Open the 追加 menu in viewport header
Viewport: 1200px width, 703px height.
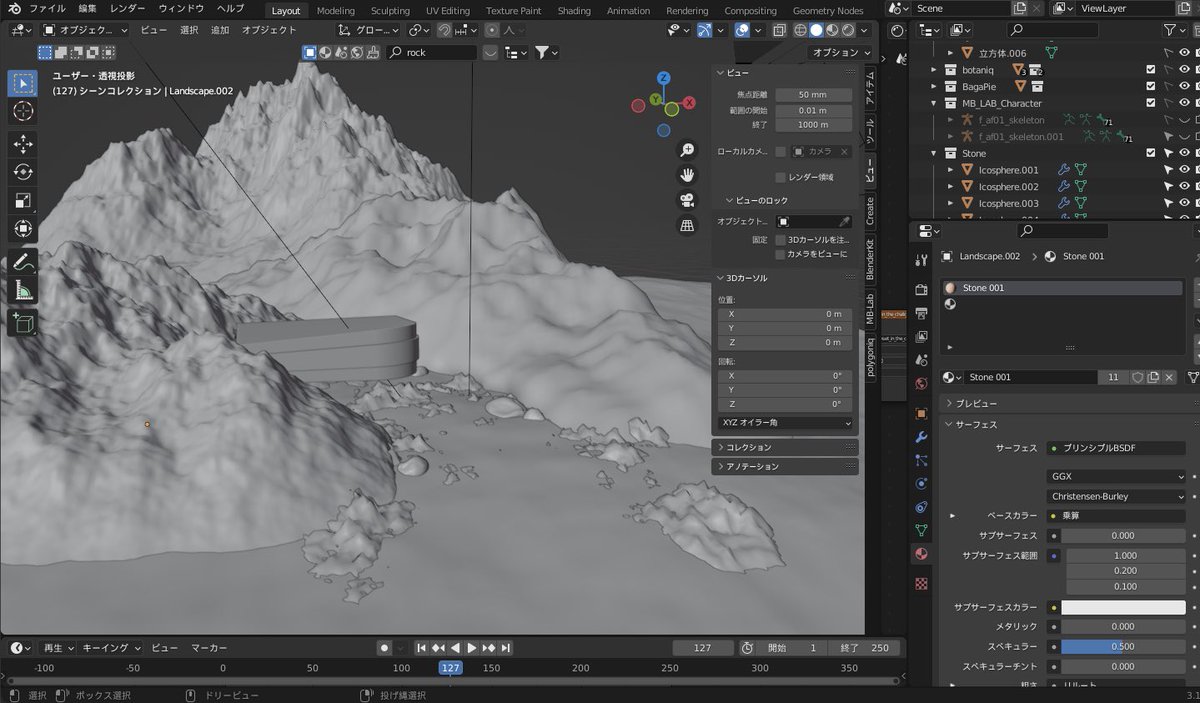point(219,30)
